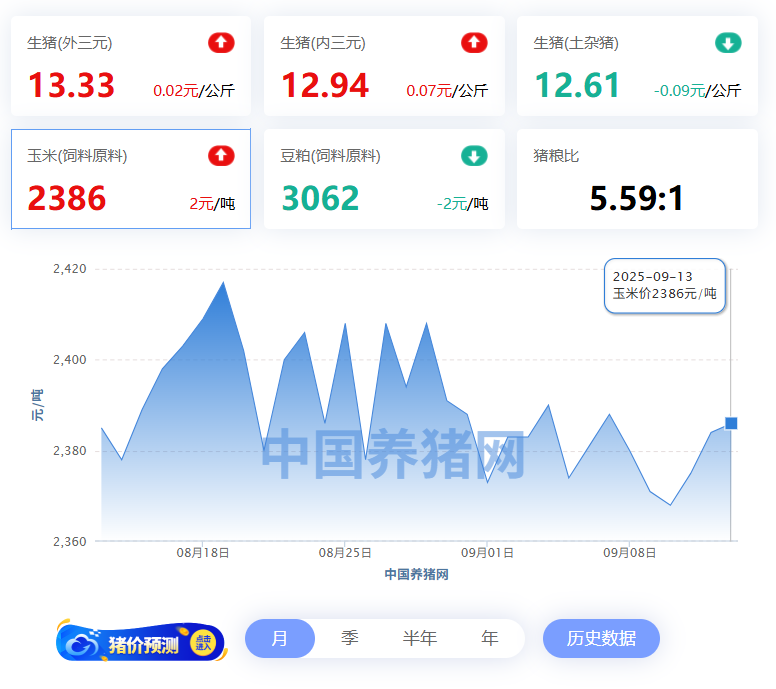776x689 pixels.
Task: Open the 猪价预测 banner
Action: 142,641
